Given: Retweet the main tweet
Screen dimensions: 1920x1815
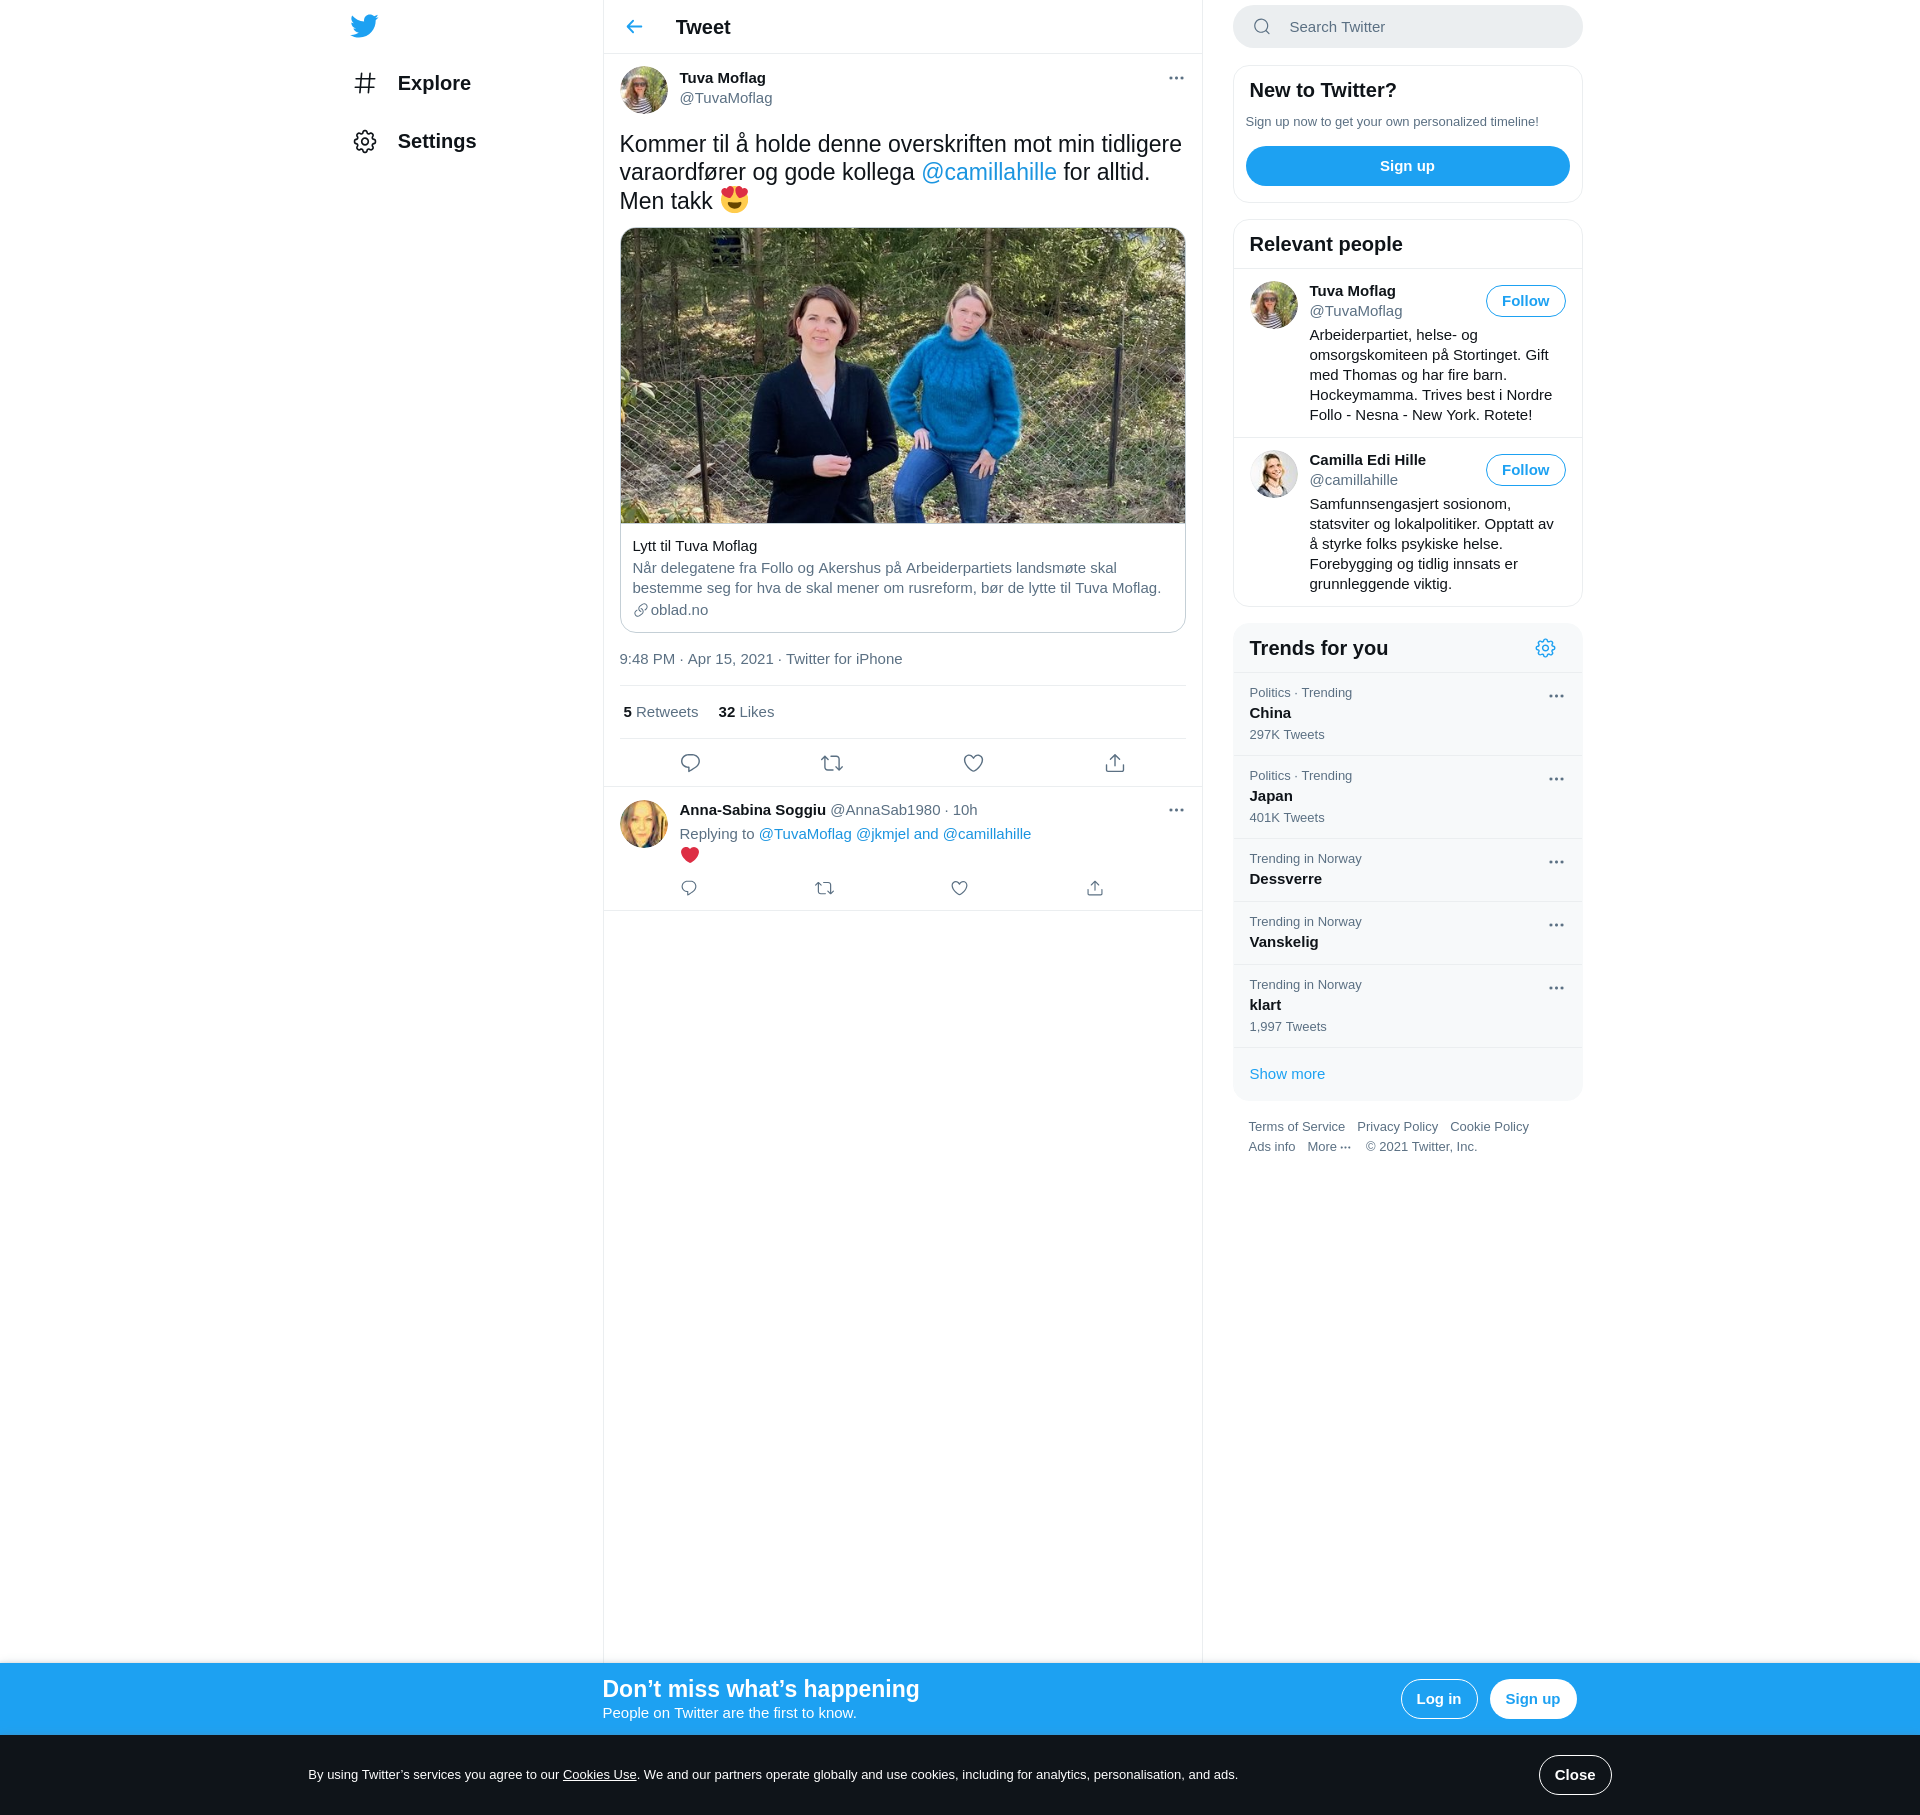Looking at the screenshot, I should pyautogui.click(x=832, y=763).
